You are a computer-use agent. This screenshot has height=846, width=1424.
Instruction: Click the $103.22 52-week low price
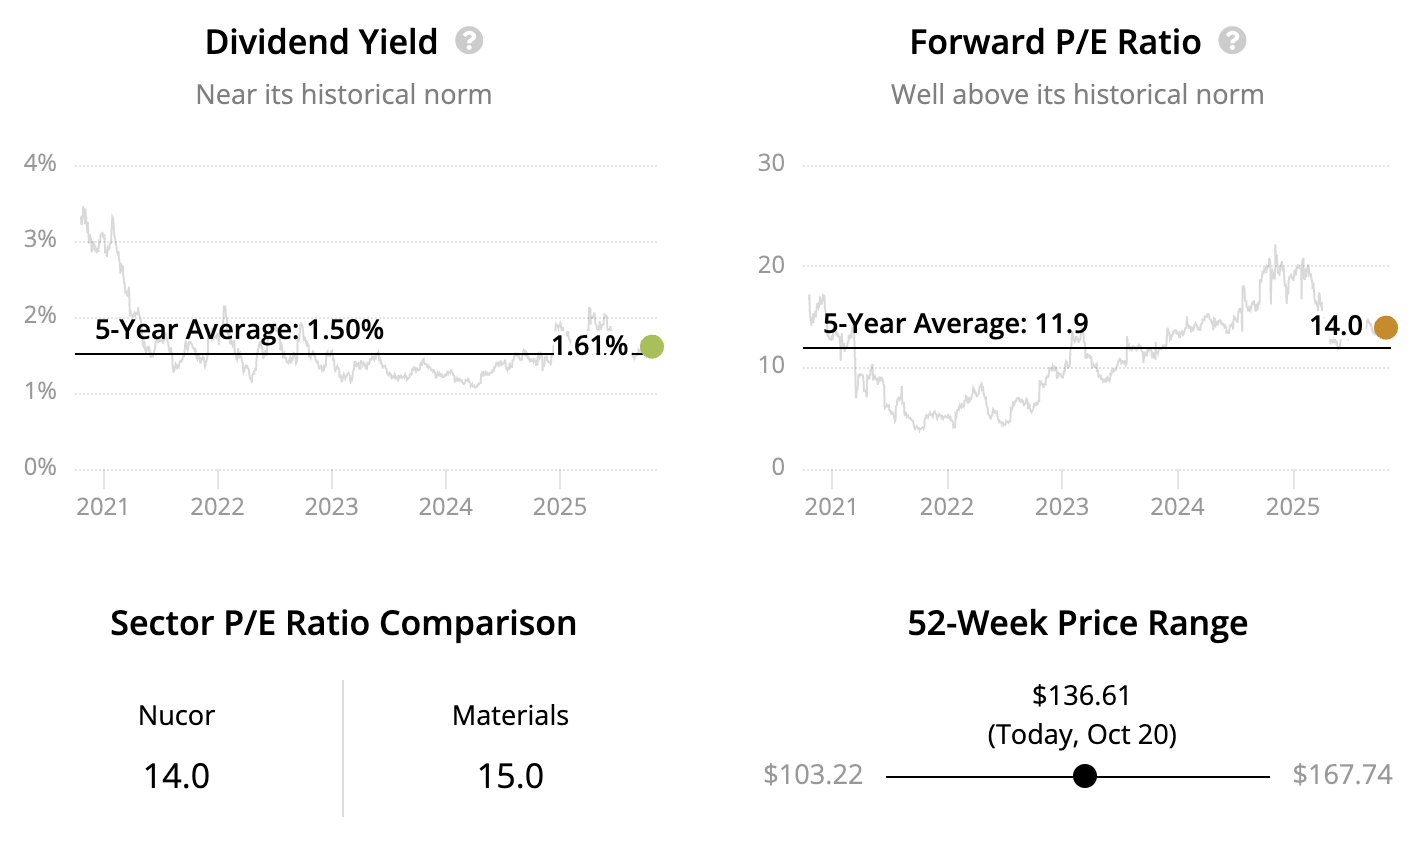tap(812, 775)
